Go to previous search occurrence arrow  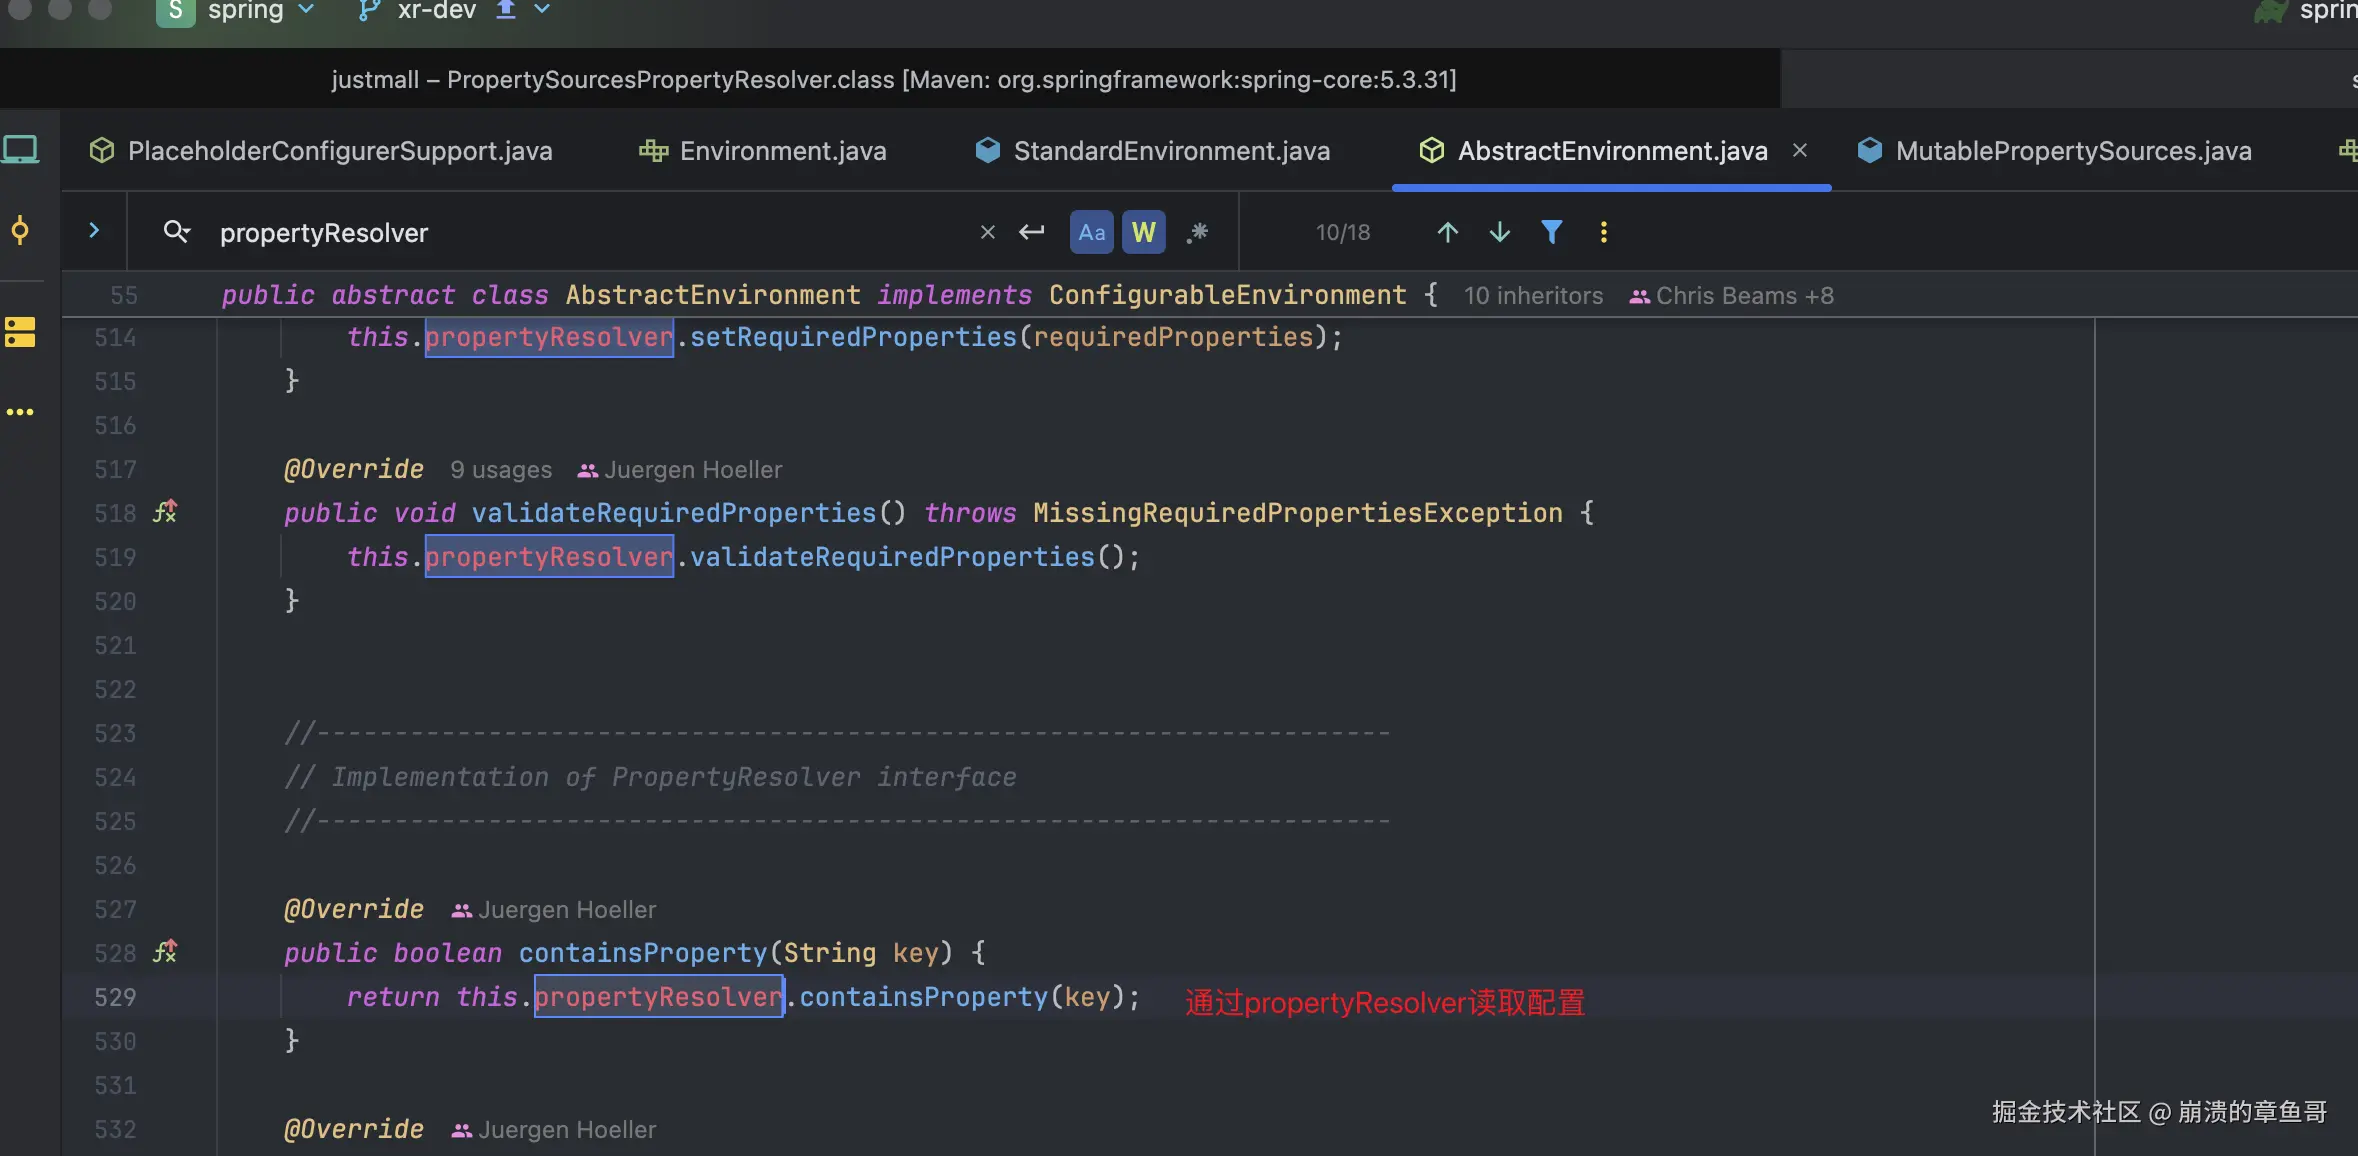pyautogui.click(x=1447, y=232)
